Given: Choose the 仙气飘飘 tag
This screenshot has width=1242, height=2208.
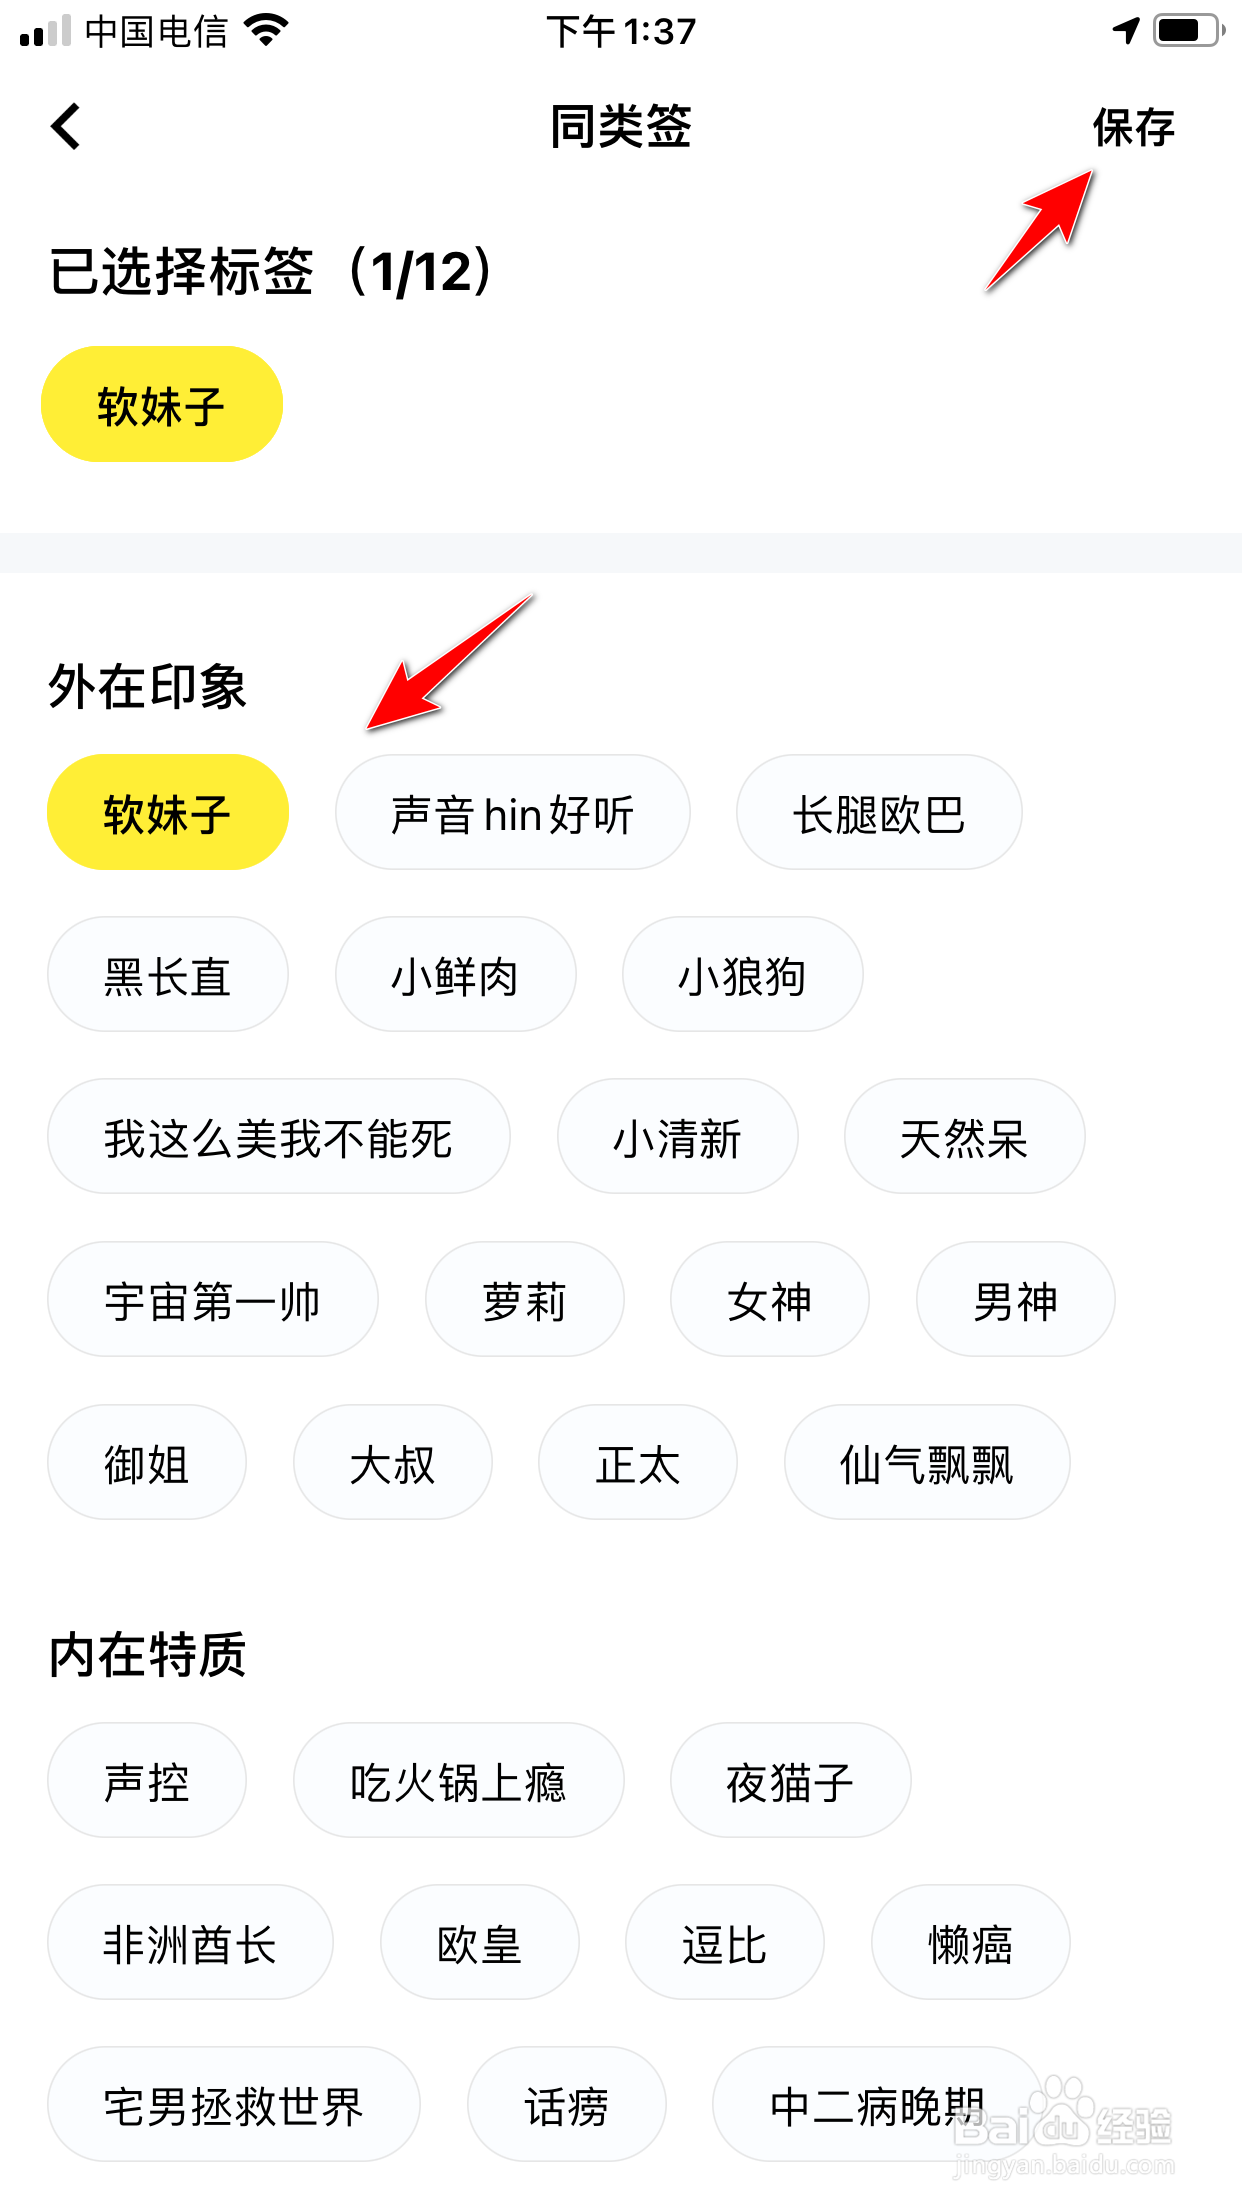Looking at the screenshot, I should 927,1462.
